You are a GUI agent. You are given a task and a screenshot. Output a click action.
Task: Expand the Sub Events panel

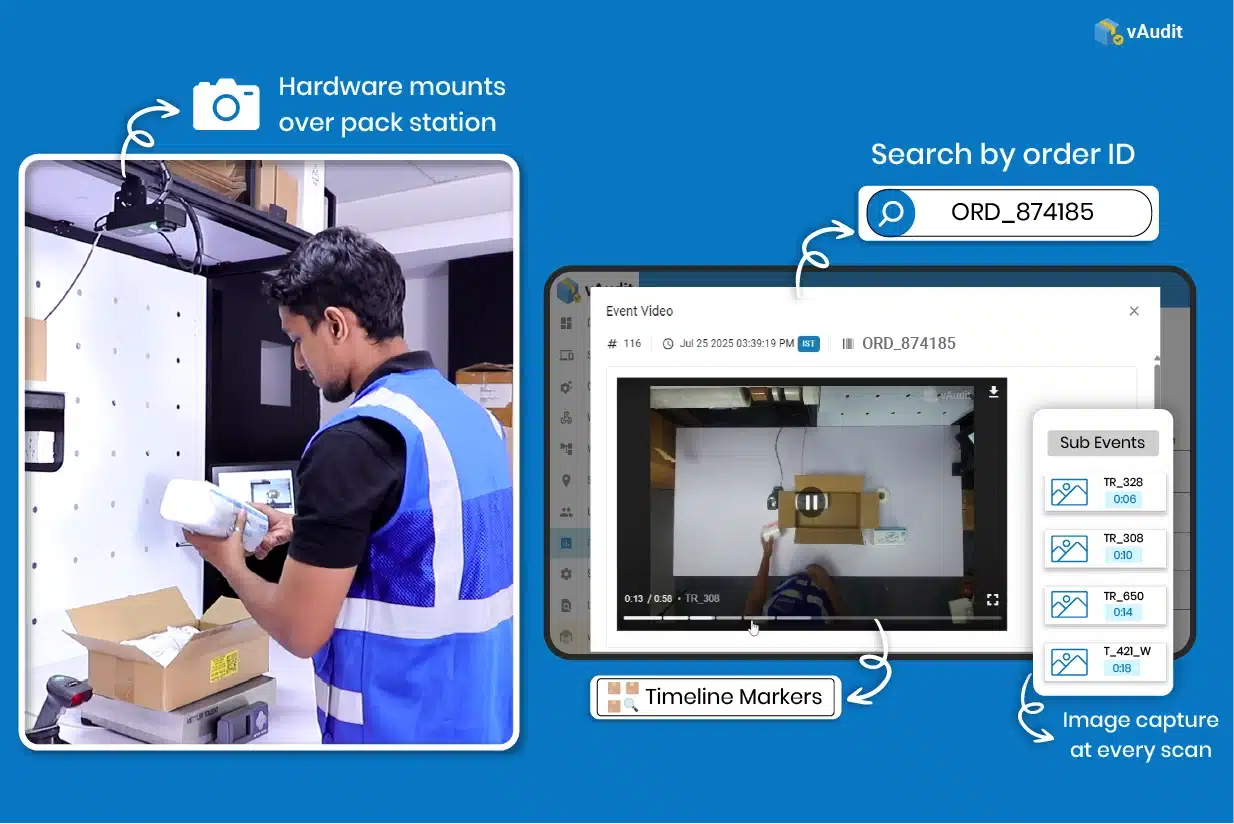point(1101,442)
